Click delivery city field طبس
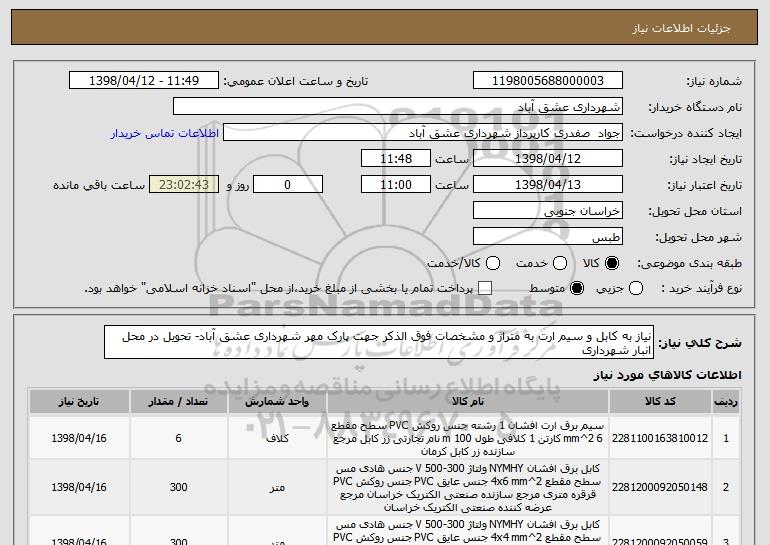The height and width of the screenshot is (545, 770). point(548,237)
